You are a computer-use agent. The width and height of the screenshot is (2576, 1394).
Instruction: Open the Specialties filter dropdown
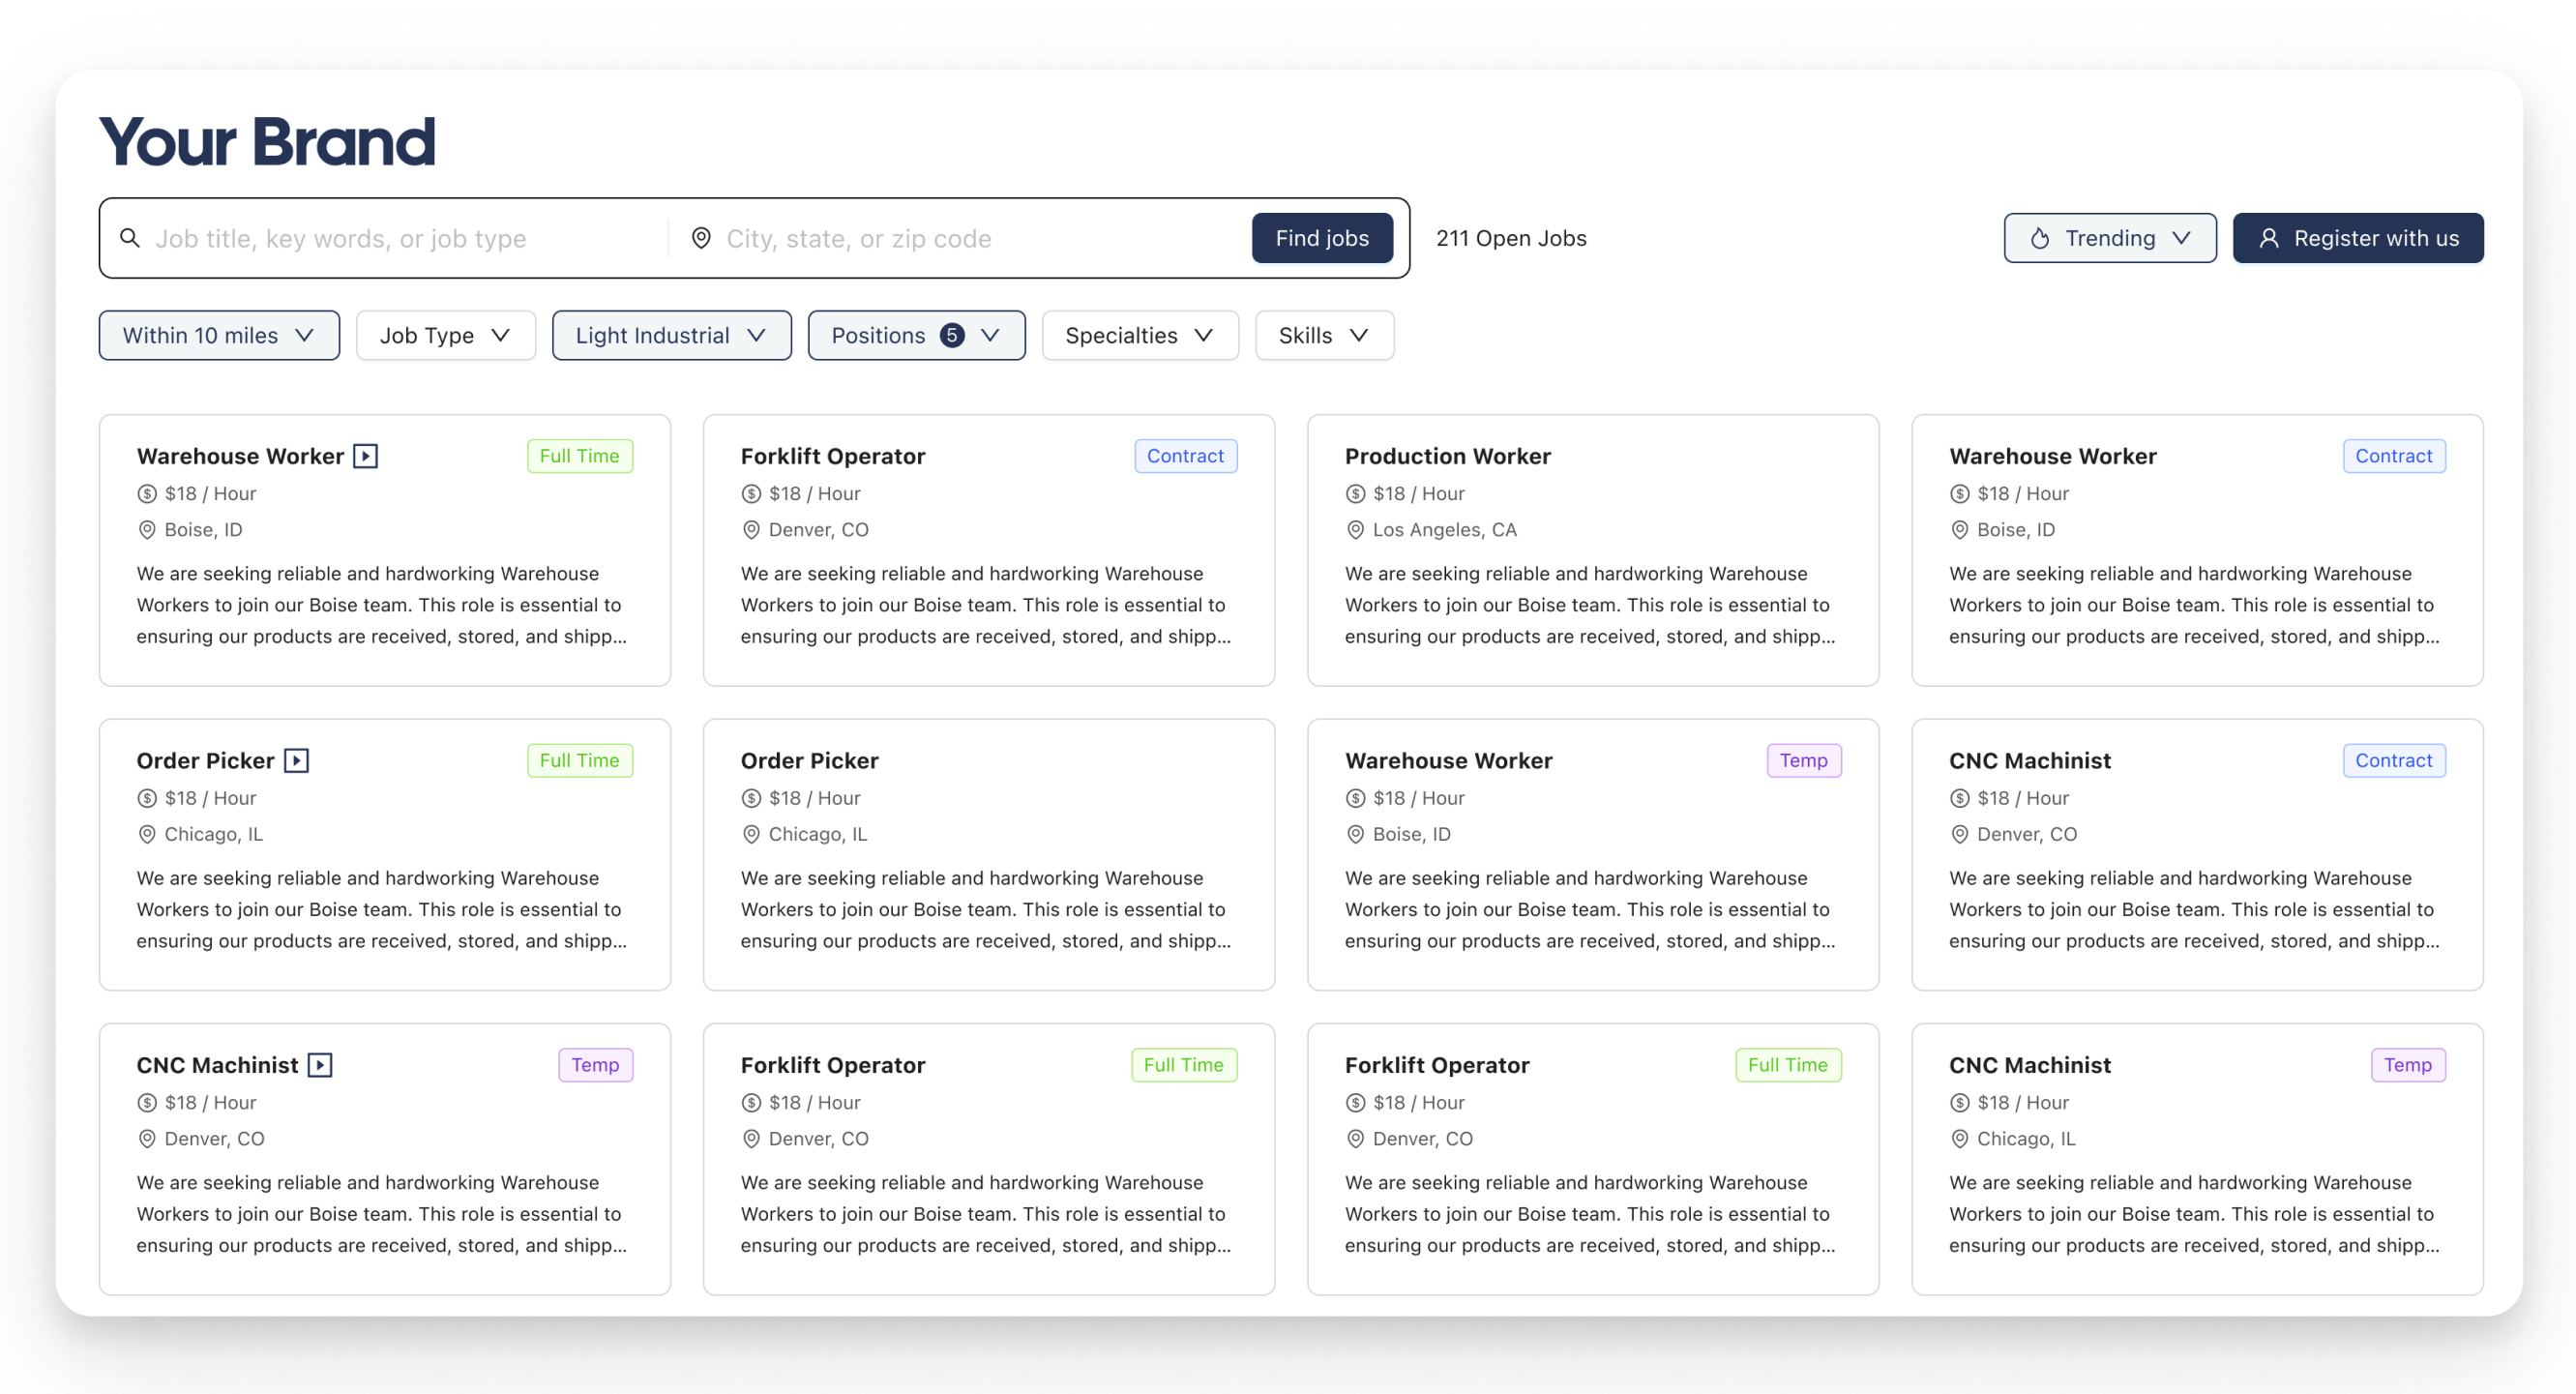[1140, 335]
